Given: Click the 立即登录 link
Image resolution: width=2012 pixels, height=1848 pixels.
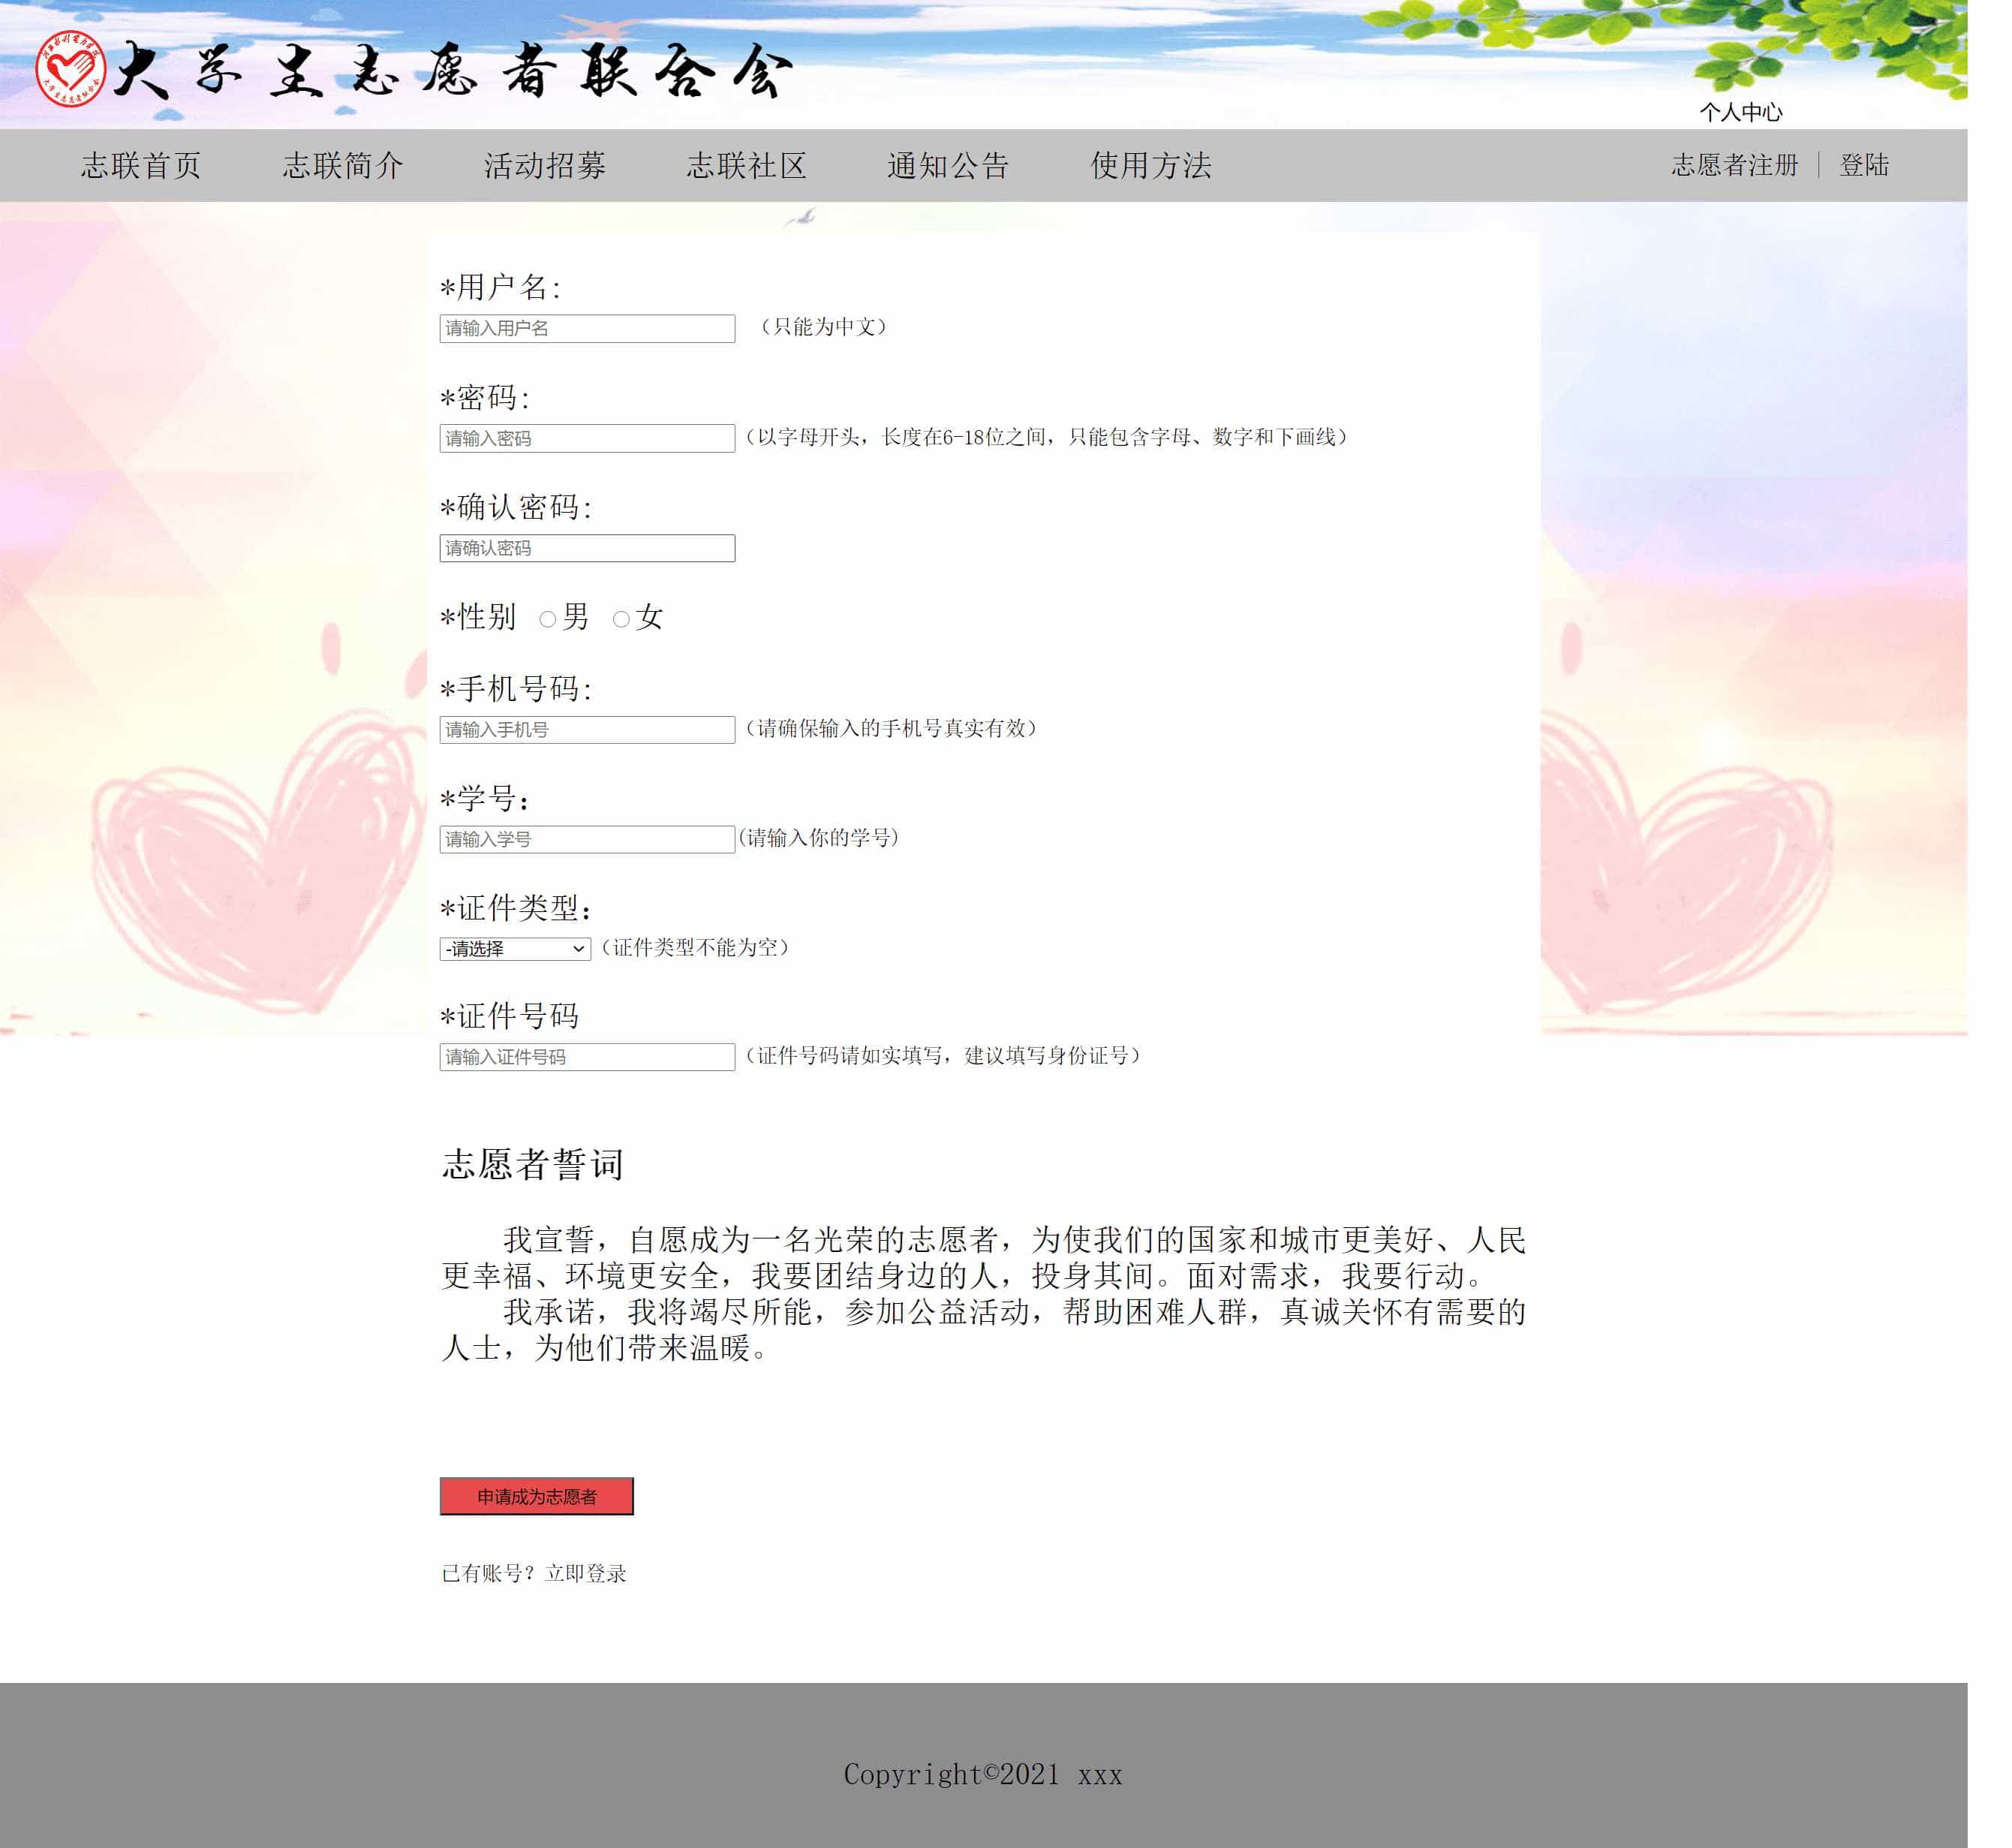Looking at the screenshot, I should [586, 1573].
